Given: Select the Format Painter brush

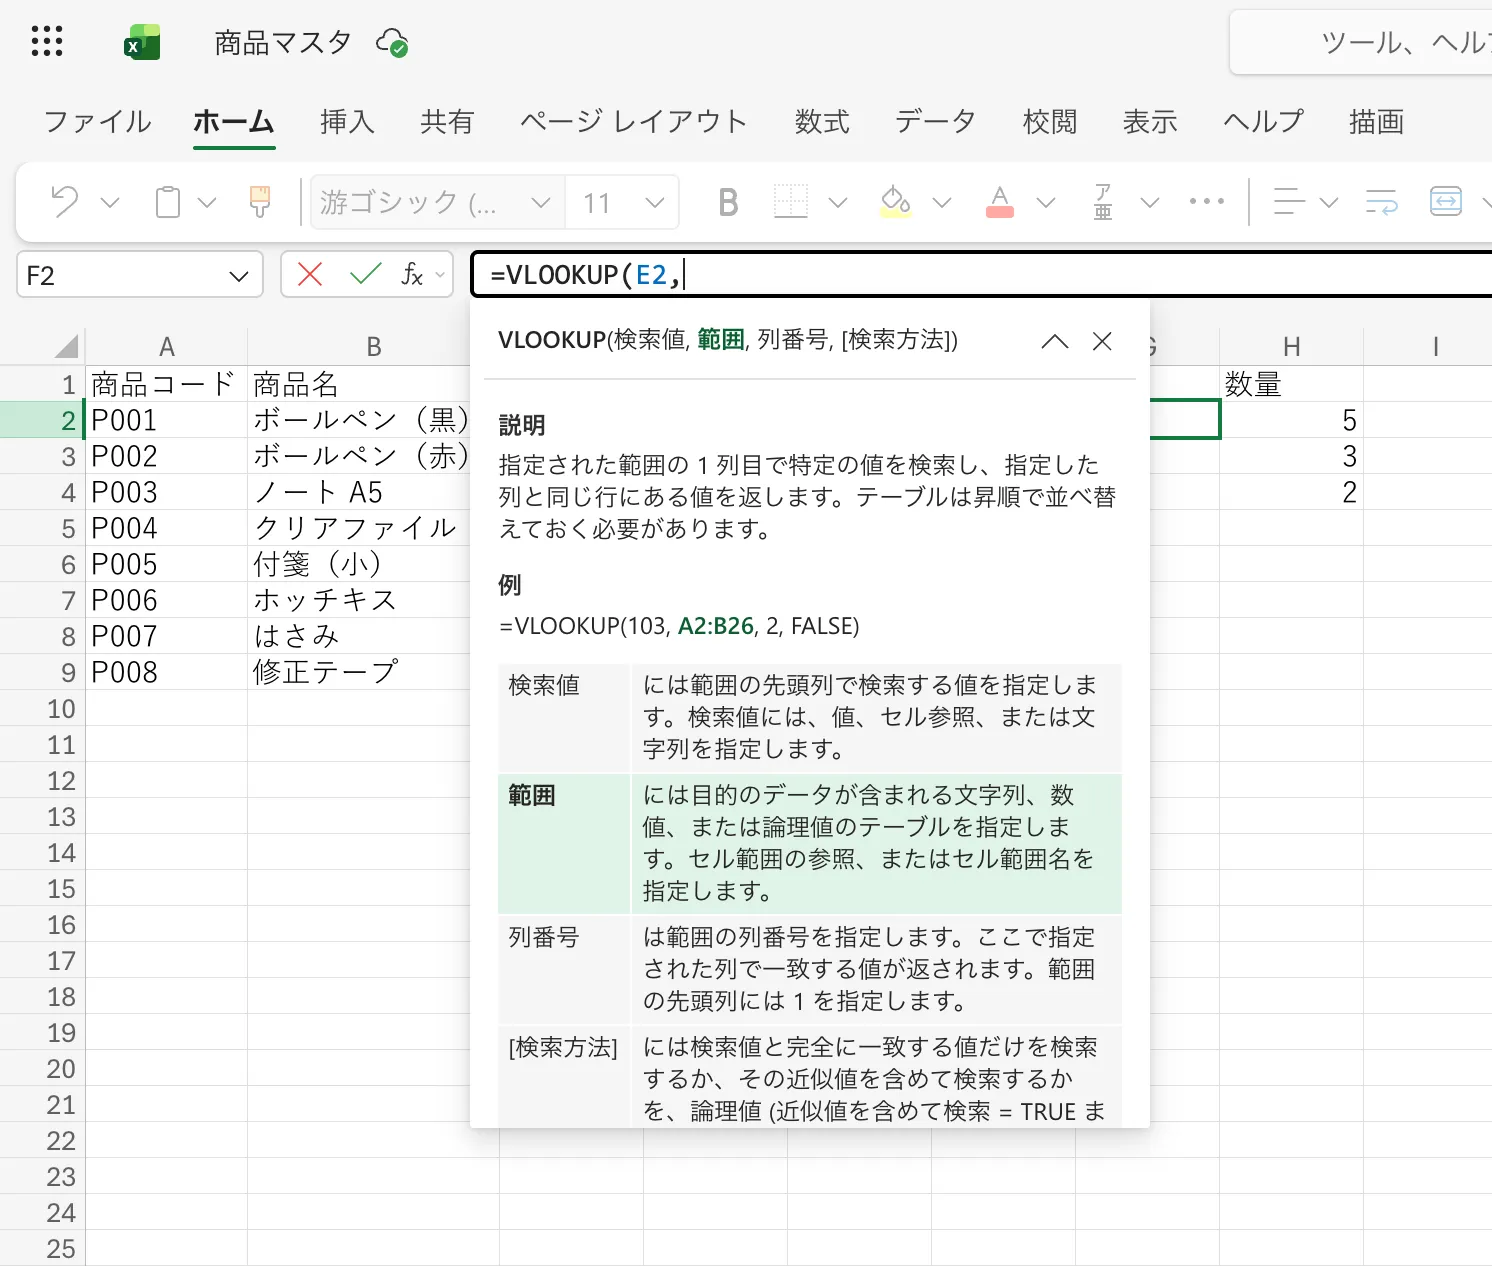Looking at the screenshot, I should tap(260, 202).
